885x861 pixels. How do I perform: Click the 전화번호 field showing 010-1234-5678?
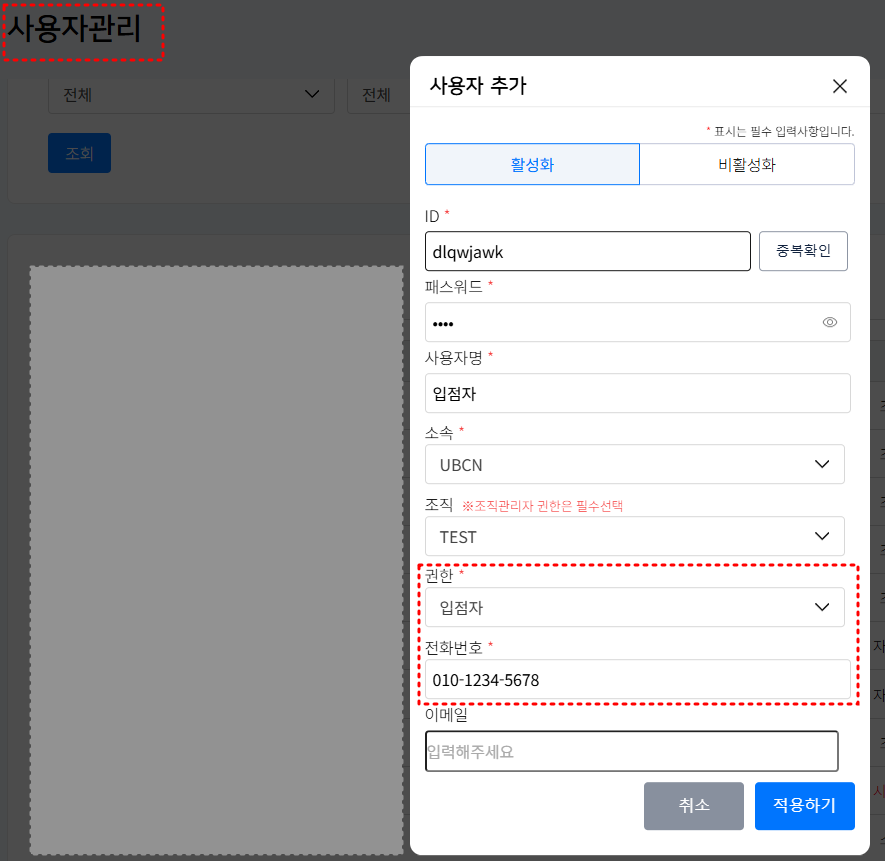637,679
